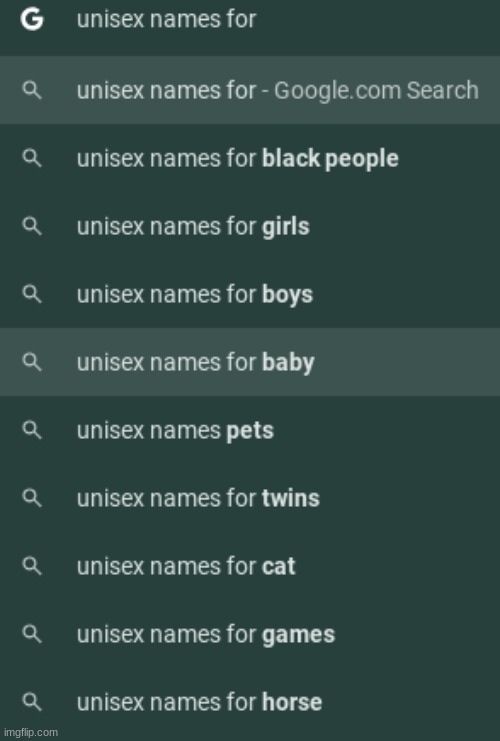Select 'unisex names for girls' suggestion
The width and height of the screenshot is (500, 741).
(250, 226)
